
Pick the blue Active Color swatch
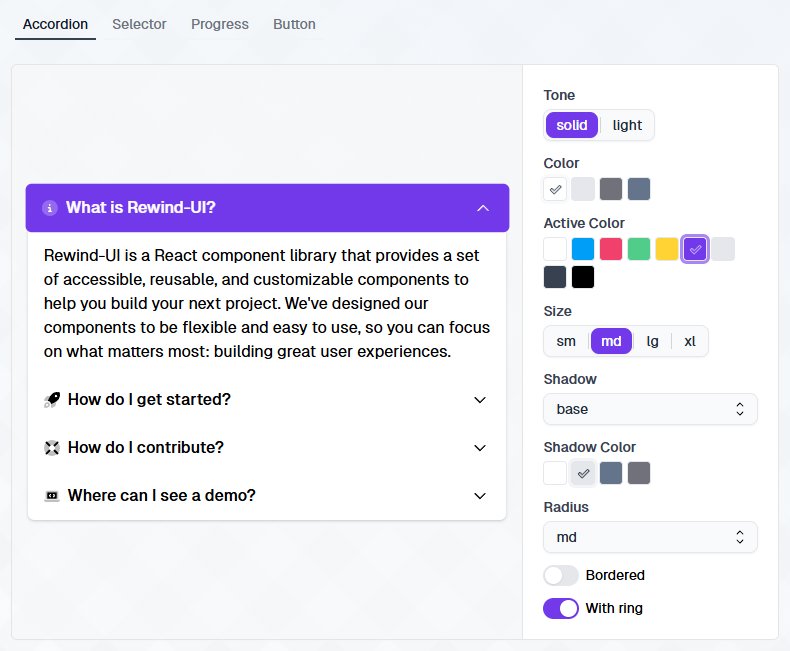click(583, 249)
